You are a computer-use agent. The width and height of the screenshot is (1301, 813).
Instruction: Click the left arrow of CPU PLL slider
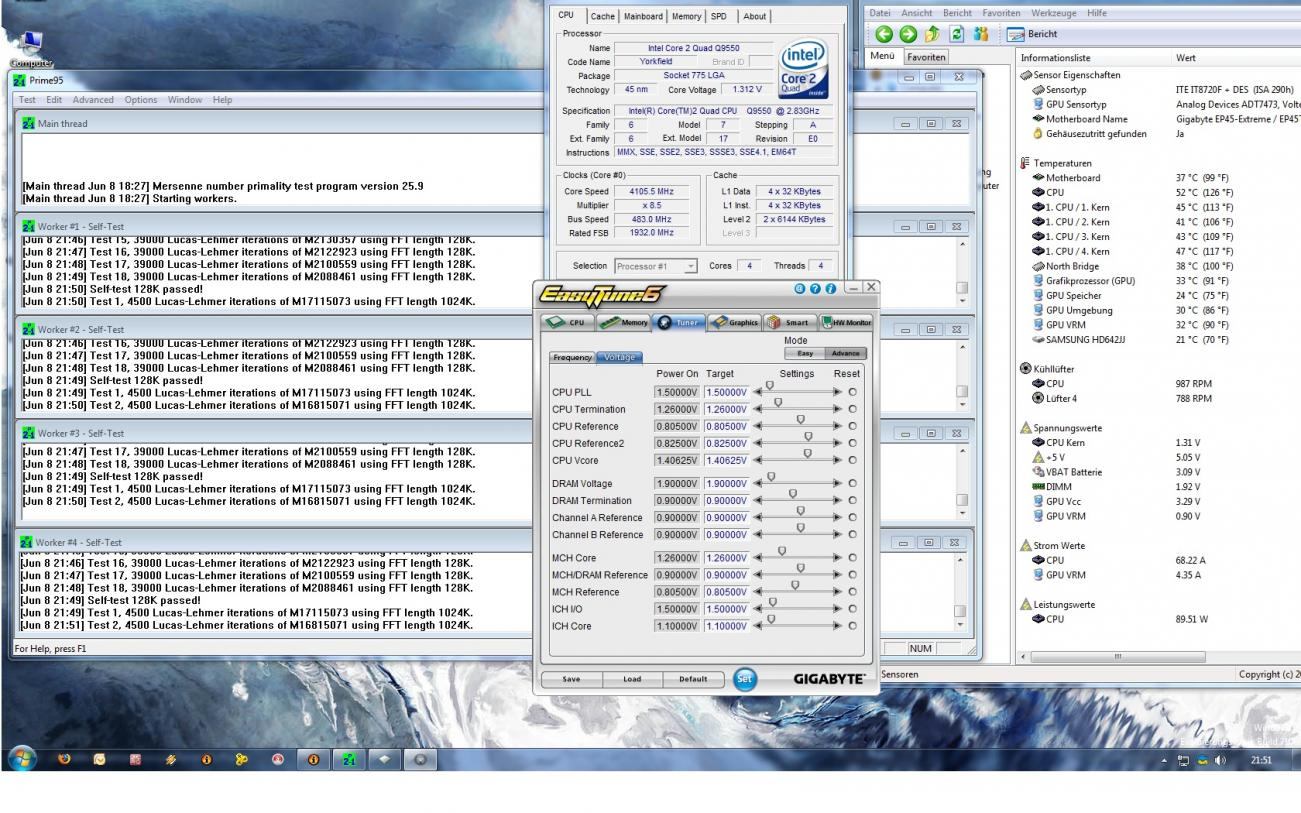pos(759,393)
